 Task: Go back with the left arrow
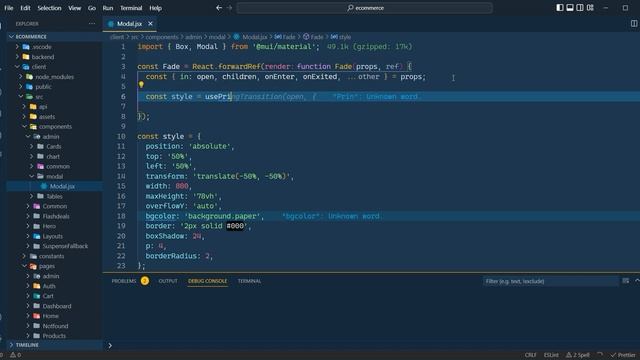pyautogui.click(x=219, y=8)
